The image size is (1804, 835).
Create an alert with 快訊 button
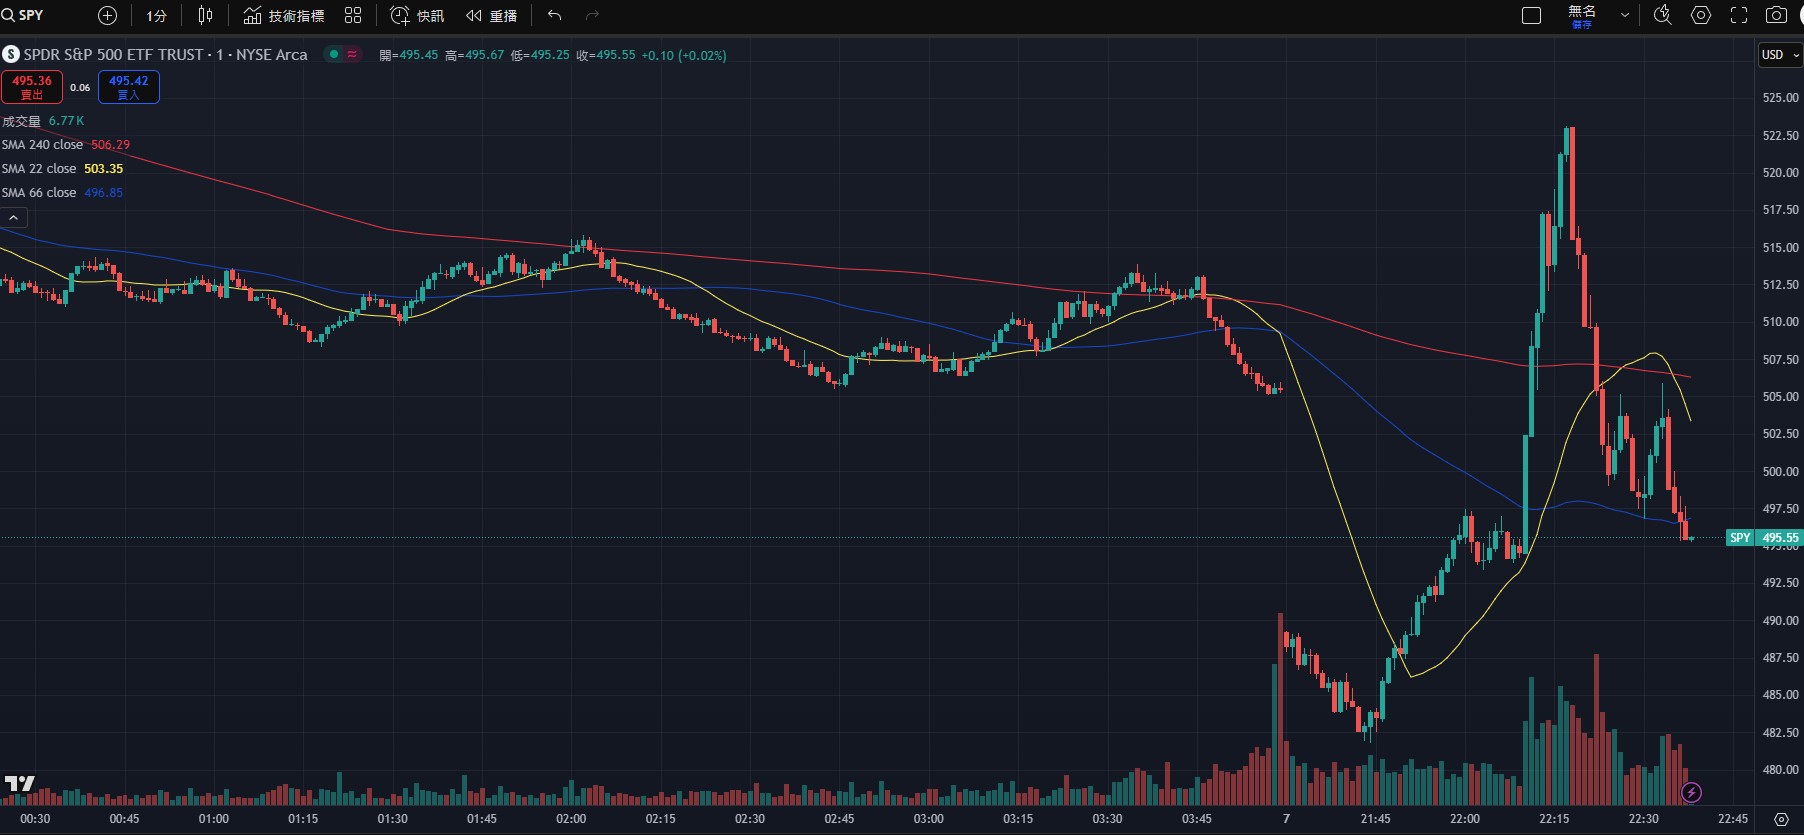point(417,15)
